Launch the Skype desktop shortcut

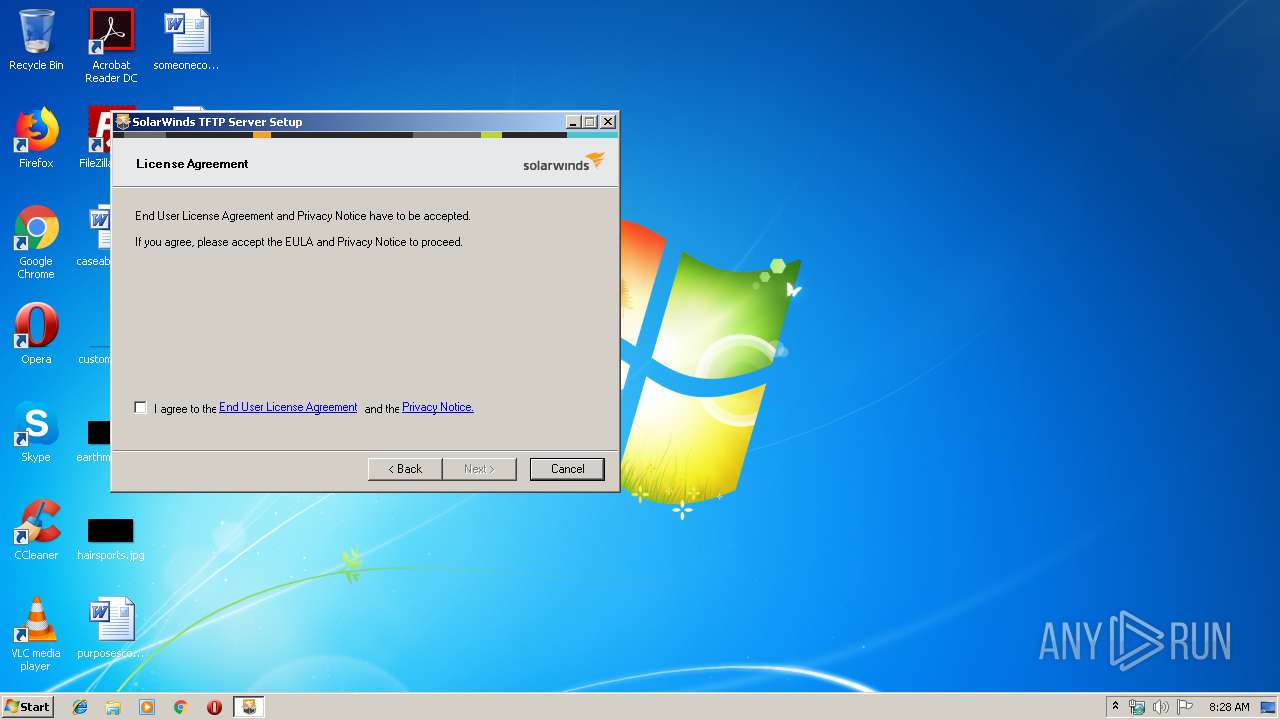36,432
